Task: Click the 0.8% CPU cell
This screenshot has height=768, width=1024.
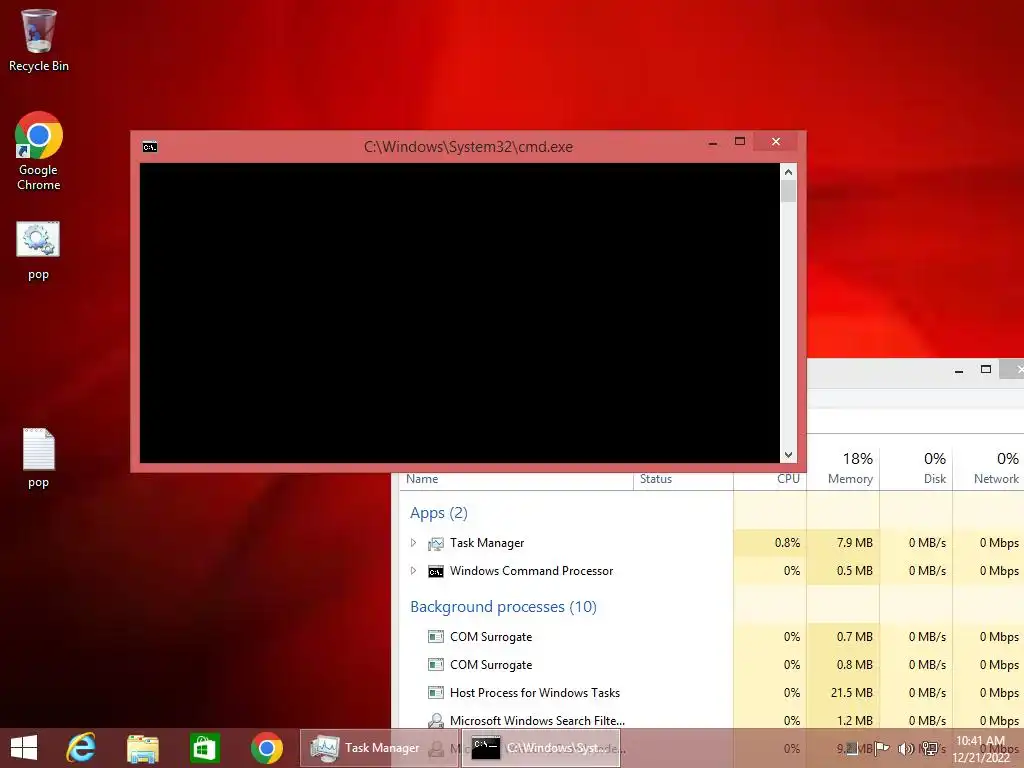Action: pyautogui.click(x=770, y=543)
